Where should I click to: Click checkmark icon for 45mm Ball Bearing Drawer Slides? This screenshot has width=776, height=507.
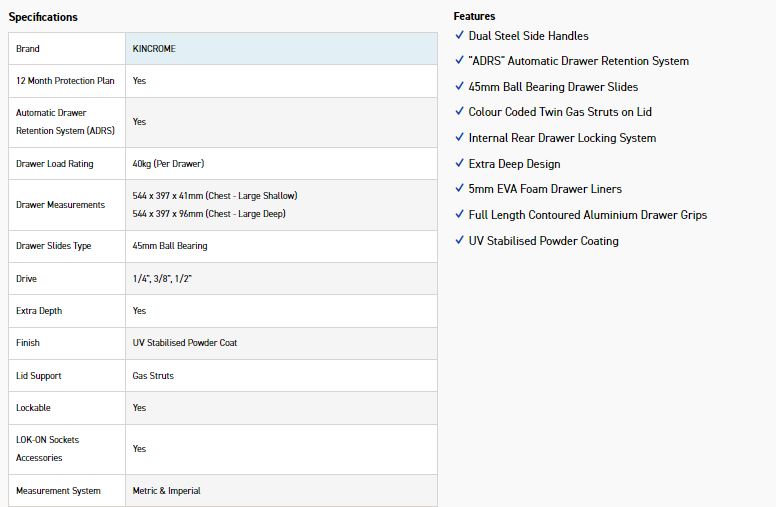coord(459,87)
